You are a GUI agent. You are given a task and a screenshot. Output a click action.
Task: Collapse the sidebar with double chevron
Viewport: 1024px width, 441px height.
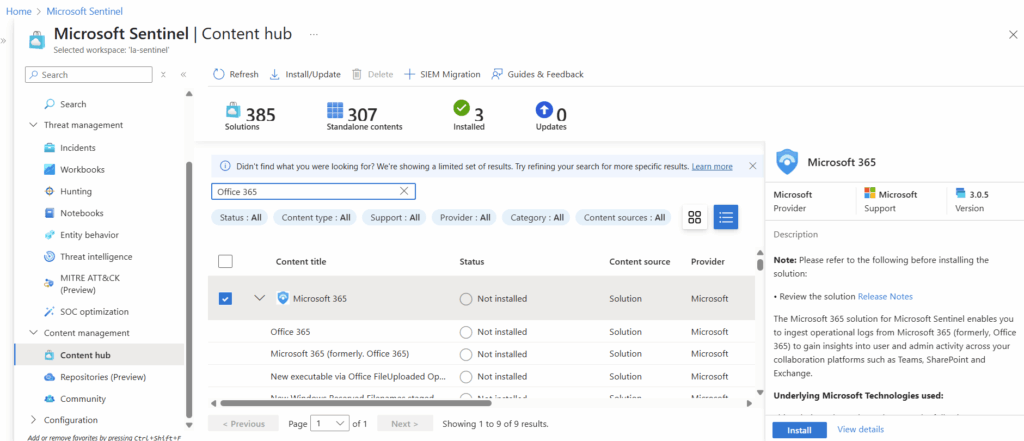click(184, 74)
